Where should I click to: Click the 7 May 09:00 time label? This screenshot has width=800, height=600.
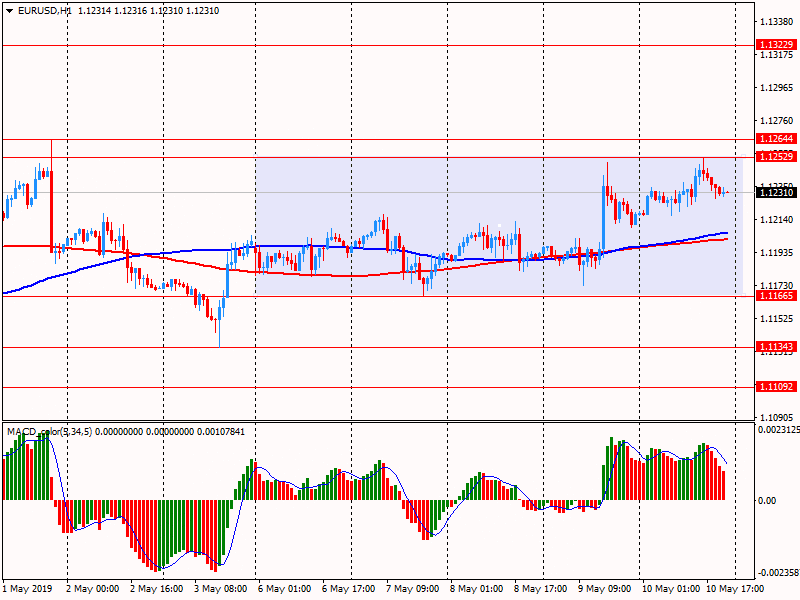pos(411,590)
